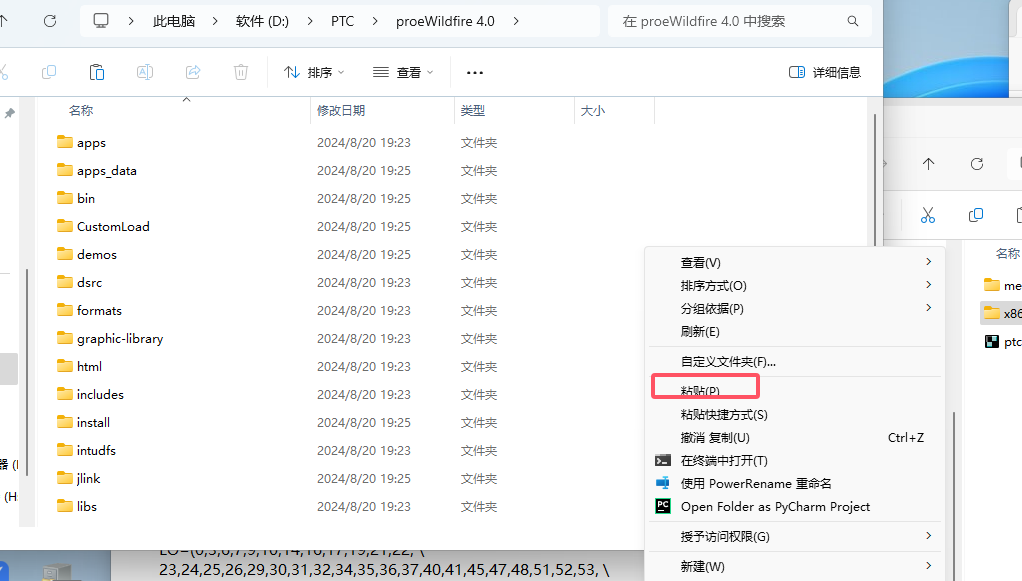This screenshot has width=1022, height=581.
Task: Click the 在 proeWildfire 4.0 中搜索 search box
Action: coord(740,21)
